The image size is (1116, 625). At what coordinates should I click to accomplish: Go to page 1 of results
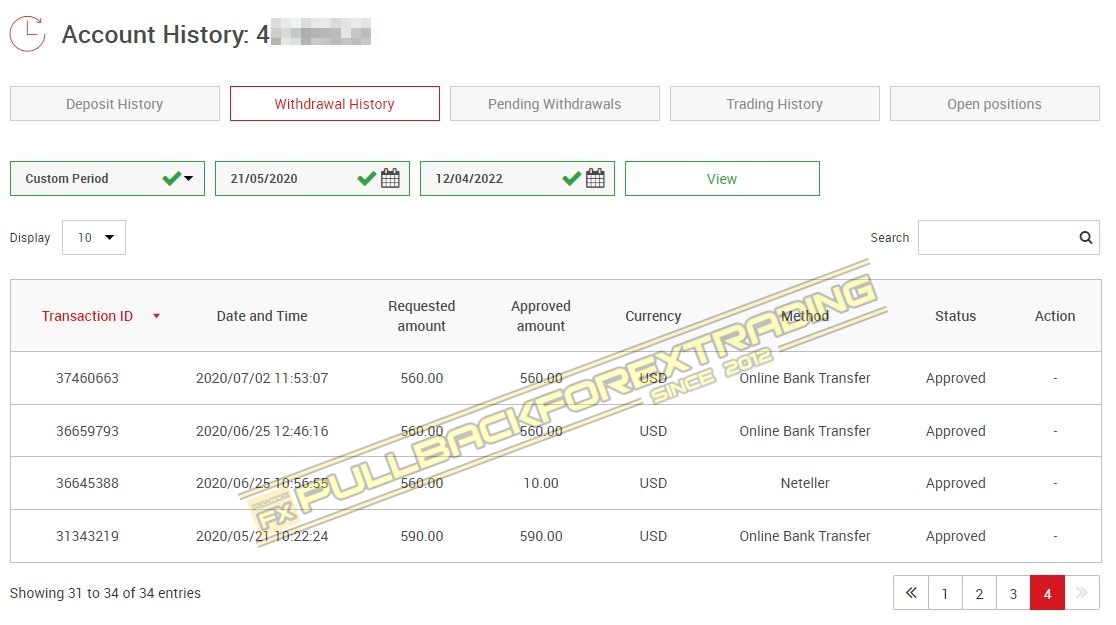click(944, 593)
